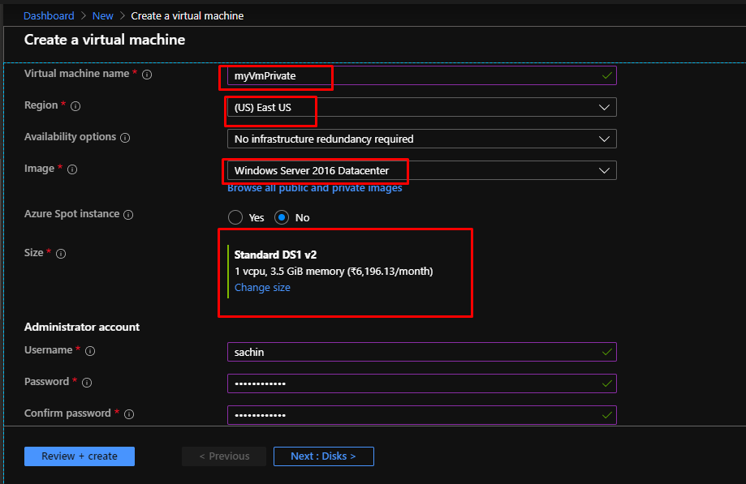Click info icon next to Password label

pos(87,383)
